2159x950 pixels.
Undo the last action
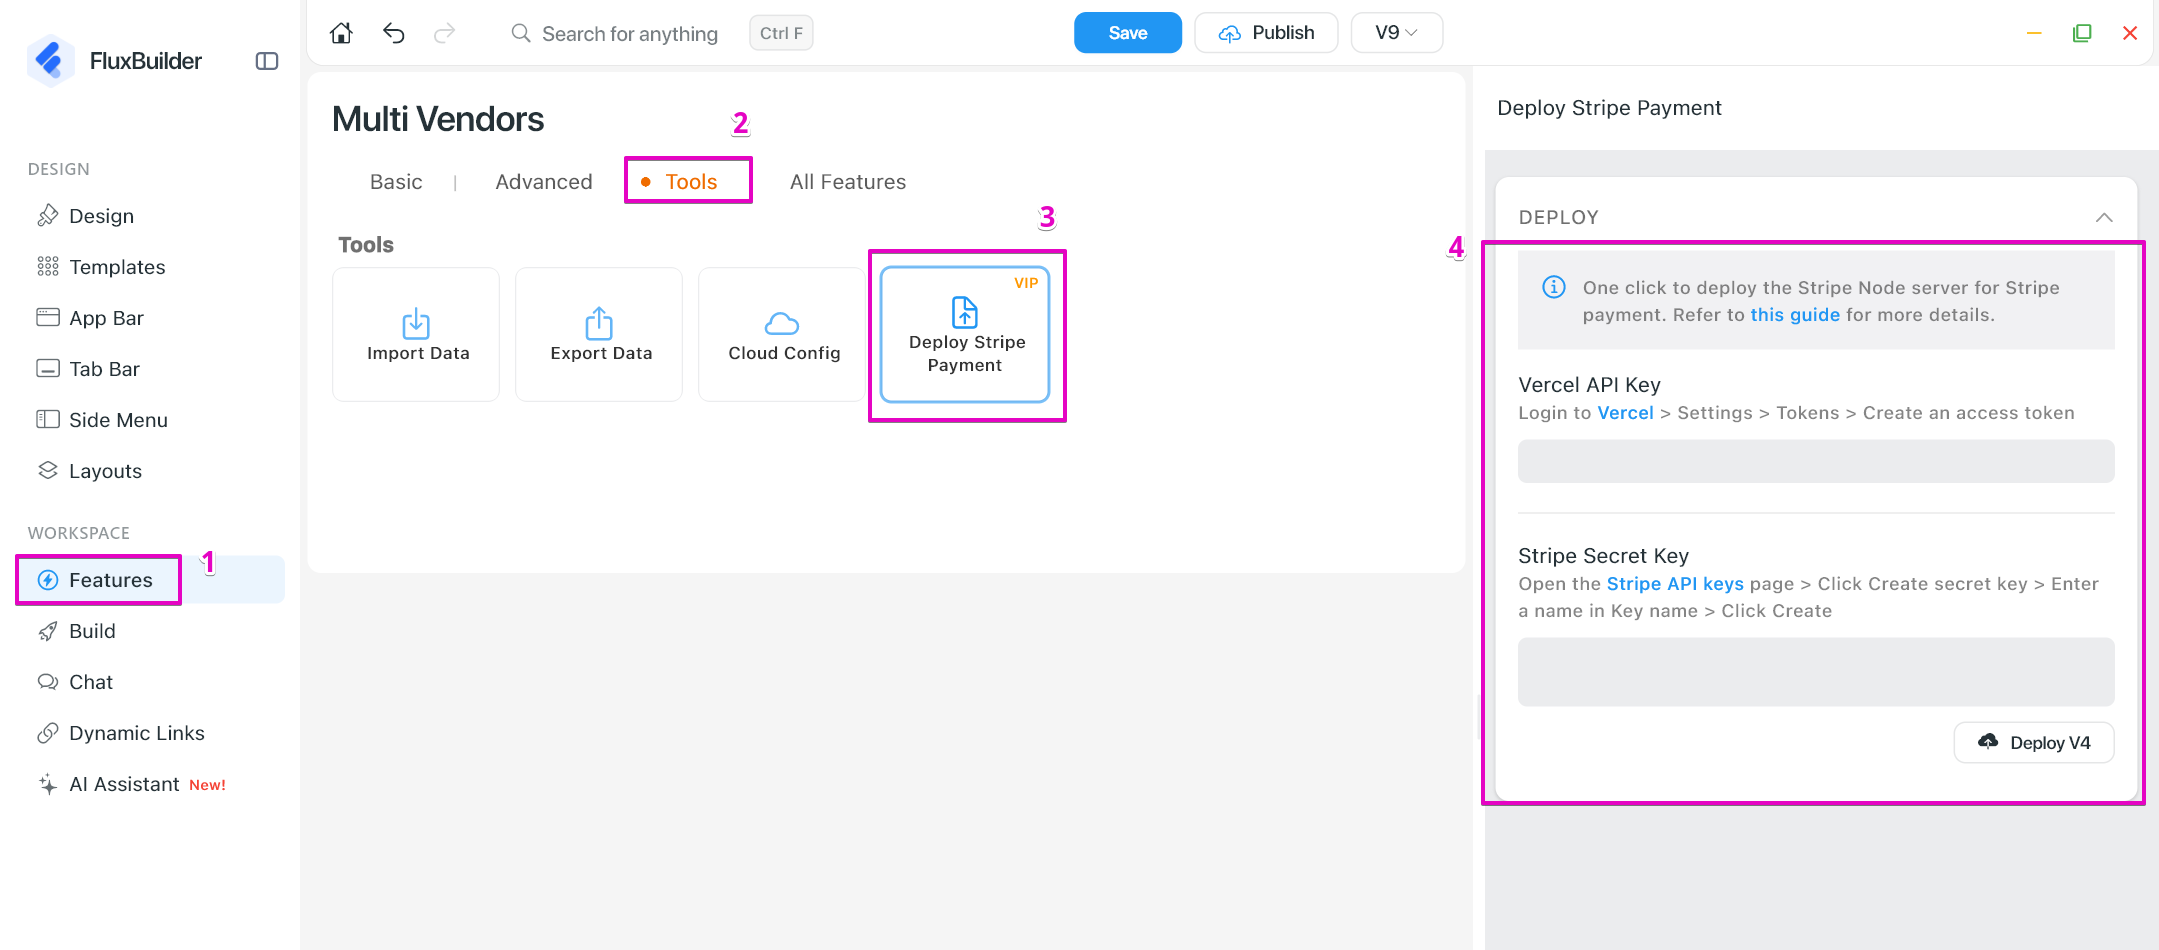coord(394,33)
